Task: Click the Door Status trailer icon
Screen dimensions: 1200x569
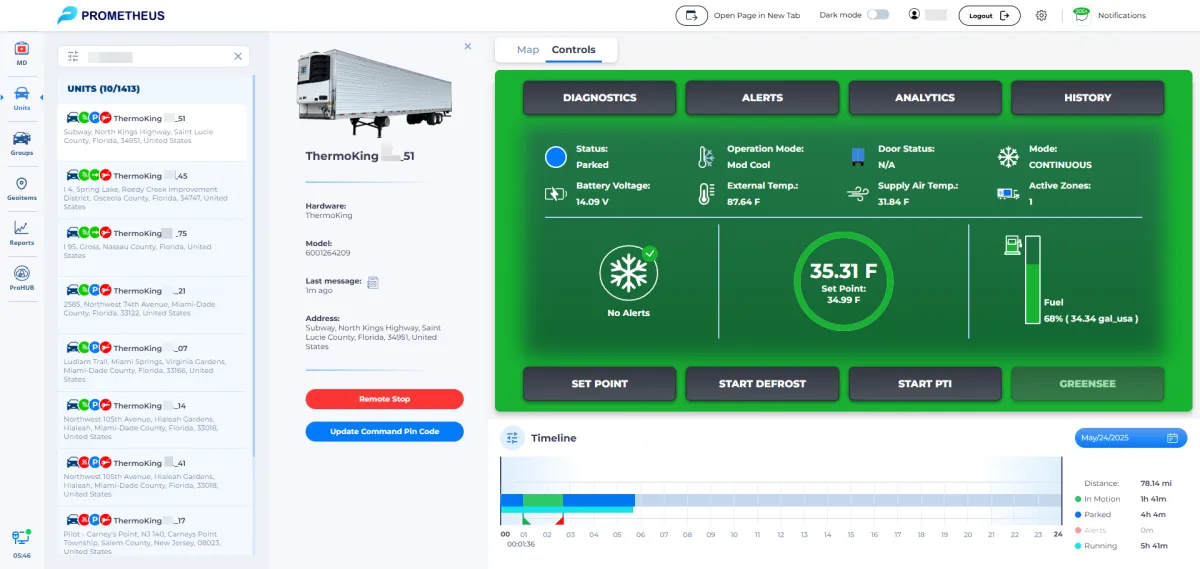Action: (857, 157)
